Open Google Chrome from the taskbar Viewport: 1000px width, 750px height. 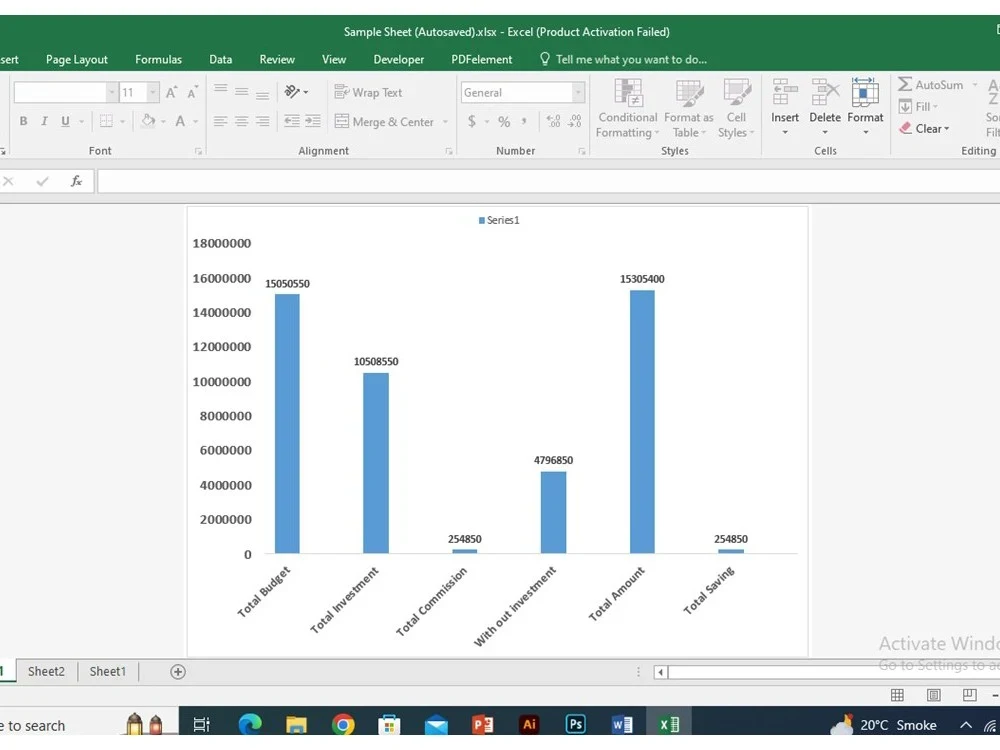[343, 725]
